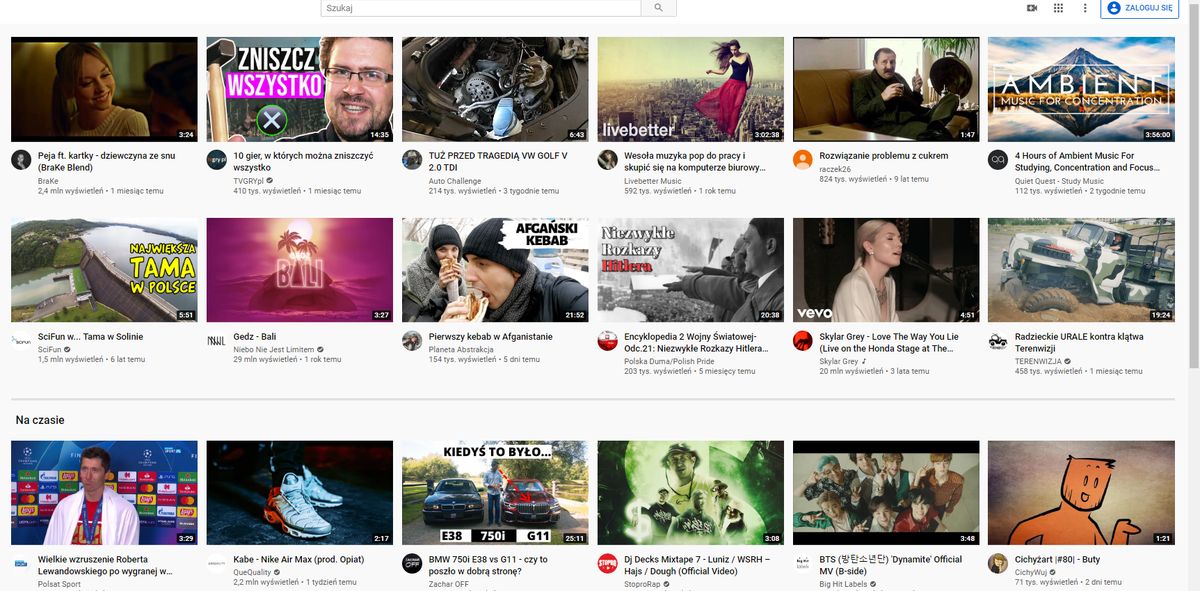Viewport: 1200px width, 591px height.
Task: Click the ZALOGUJ SIĘ sign-in button
Action: [1139, 8]
